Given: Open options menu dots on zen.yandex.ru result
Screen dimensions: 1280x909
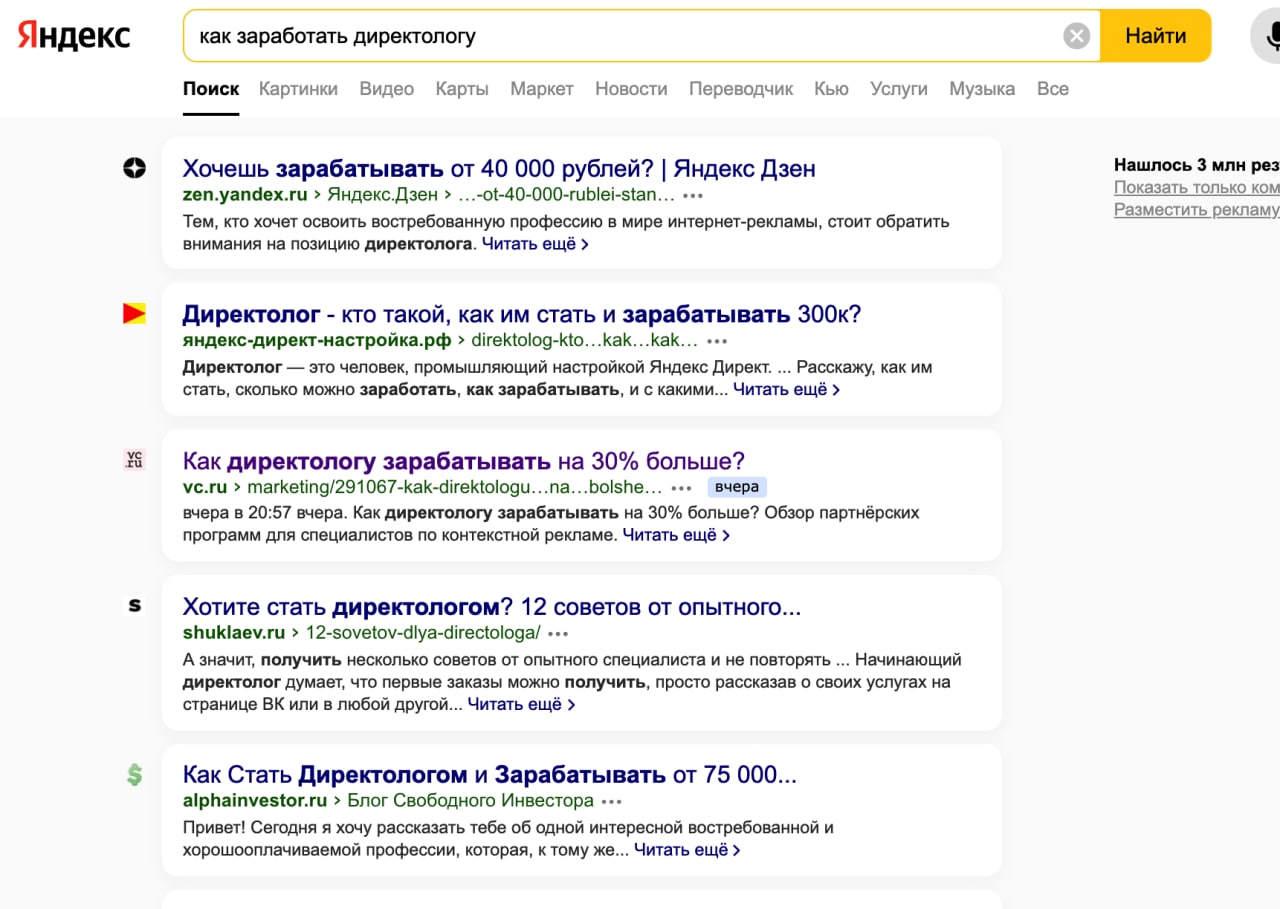Looking at the screenshot, I should point(693,196).
